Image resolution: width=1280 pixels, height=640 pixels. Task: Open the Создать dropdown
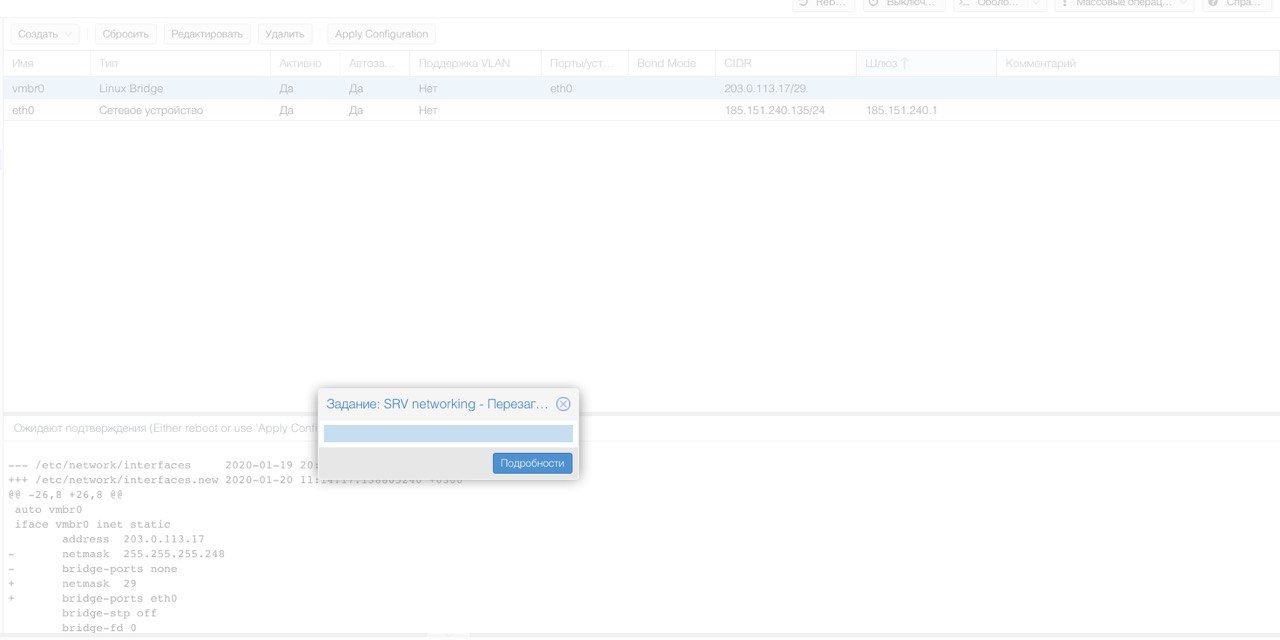pyautogui.click(x=45, y=34)
